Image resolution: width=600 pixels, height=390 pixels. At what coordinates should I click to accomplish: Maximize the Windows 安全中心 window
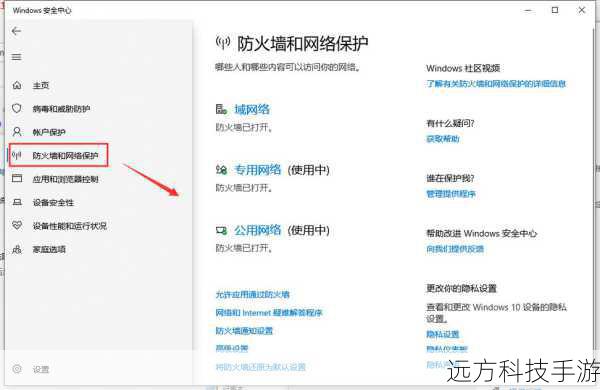point(555,10)
